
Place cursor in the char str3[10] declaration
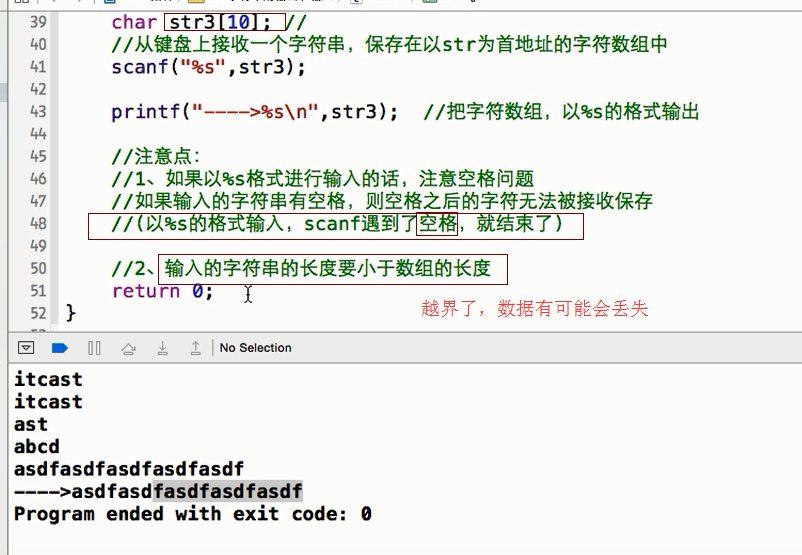coord(191,22)
